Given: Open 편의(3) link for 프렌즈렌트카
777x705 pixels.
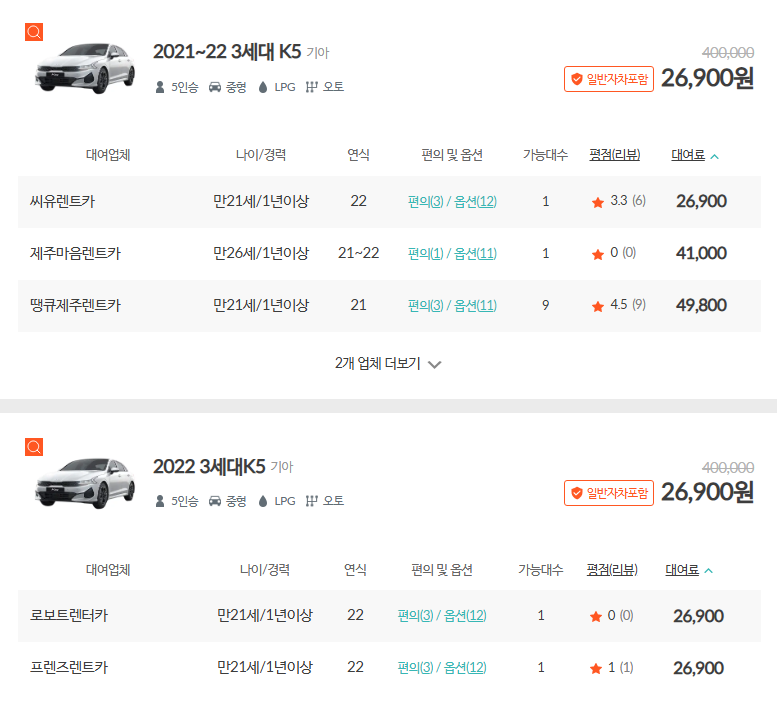Looking at the screenshot, I should [415, 668].
